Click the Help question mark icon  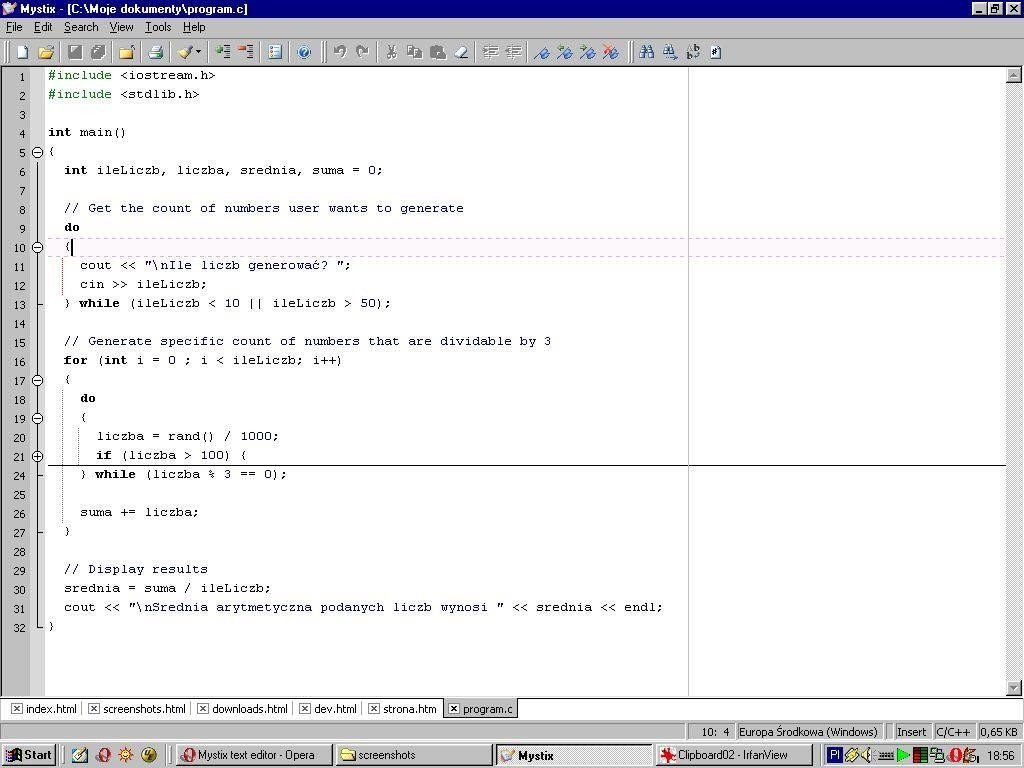(x=304, y=52)
